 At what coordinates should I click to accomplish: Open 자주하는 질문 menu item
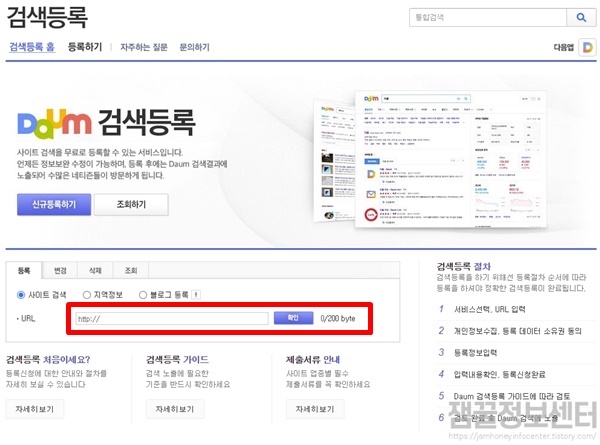pyautogui.click(x=144, y=47)
